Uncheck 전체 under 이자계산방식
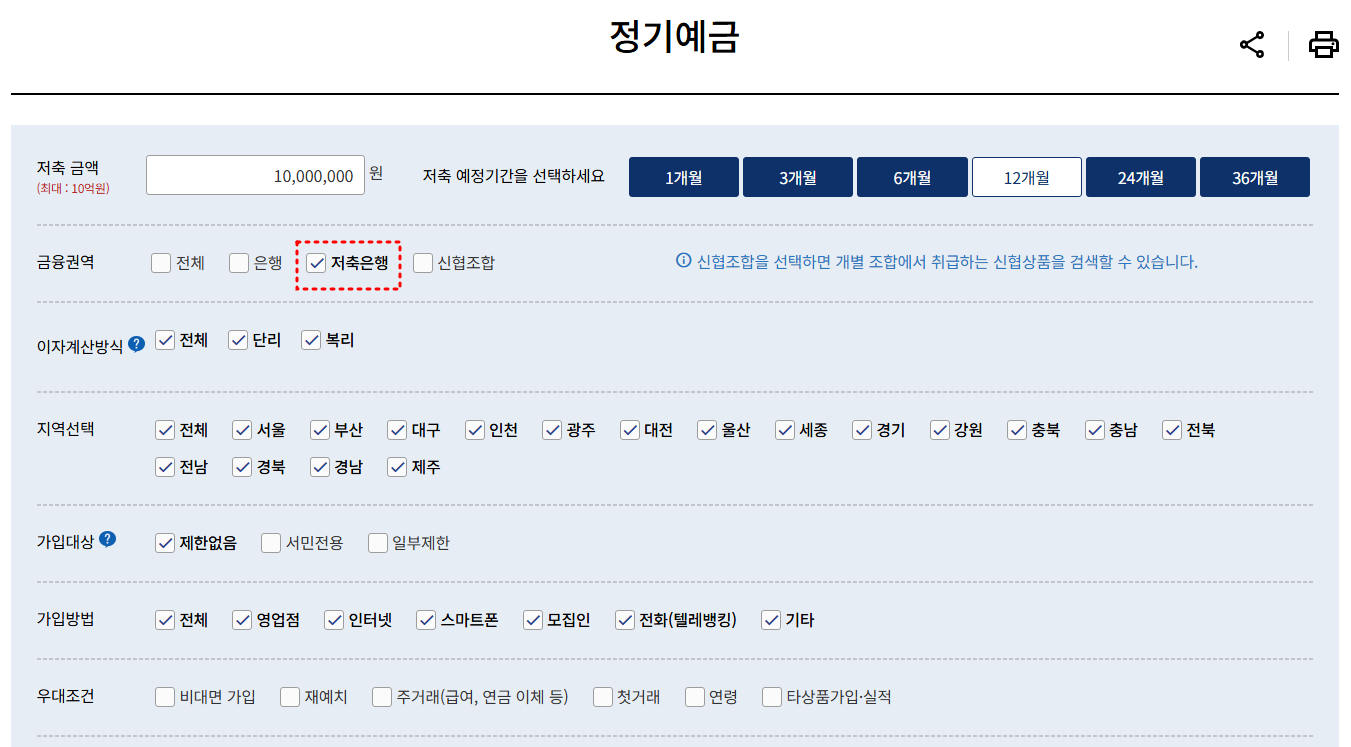 tap(165, 340)
